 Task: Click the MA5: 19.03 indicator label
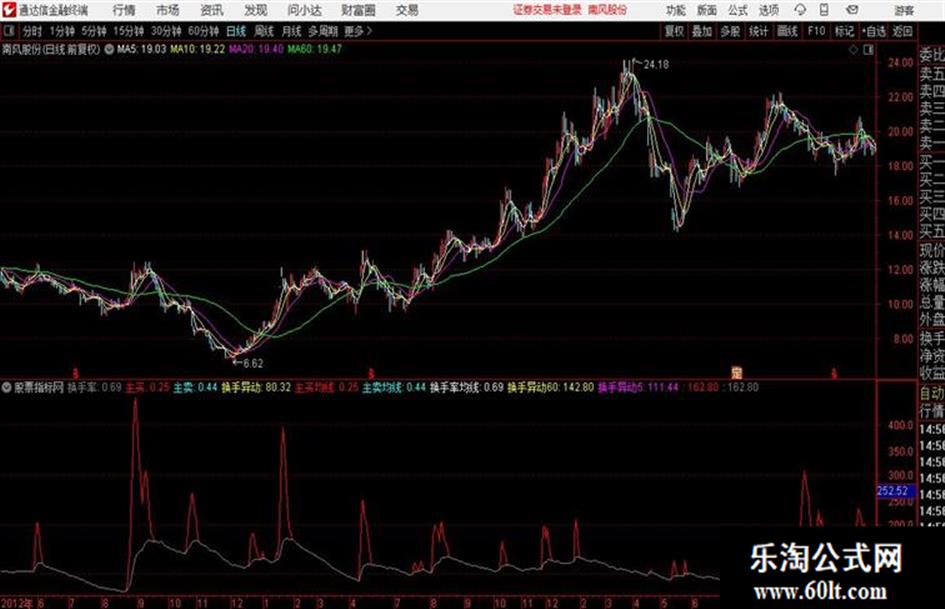point(141,49)
